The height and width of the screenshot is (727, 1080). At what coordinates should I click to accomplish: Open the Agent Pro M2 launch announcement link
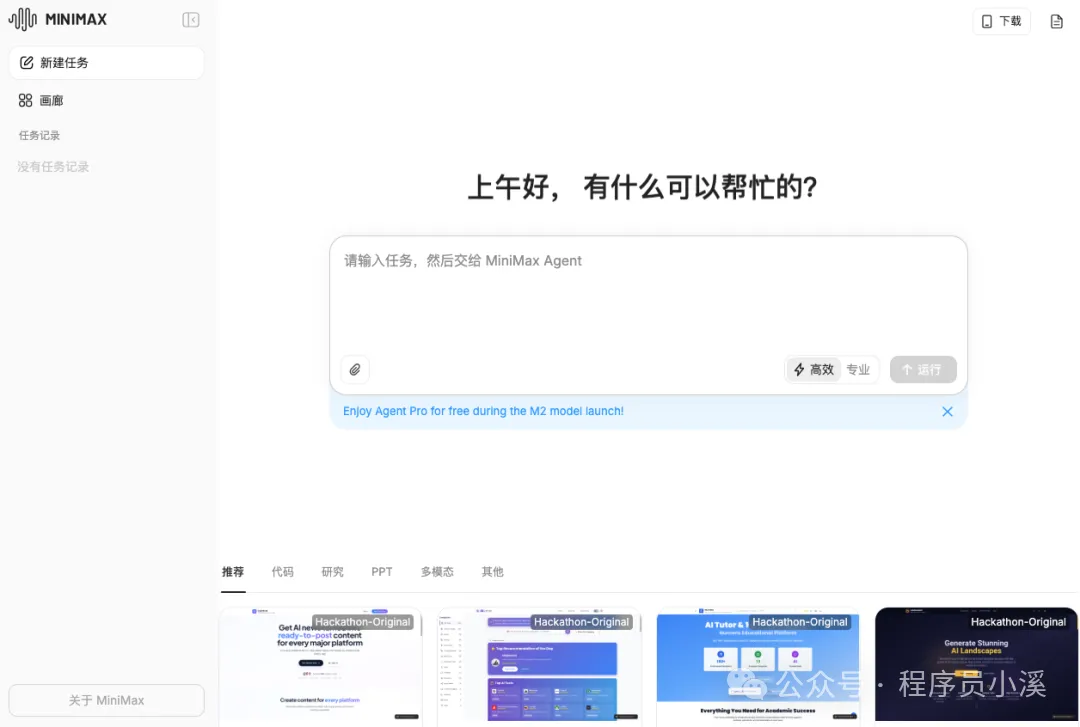click(483, 411)
